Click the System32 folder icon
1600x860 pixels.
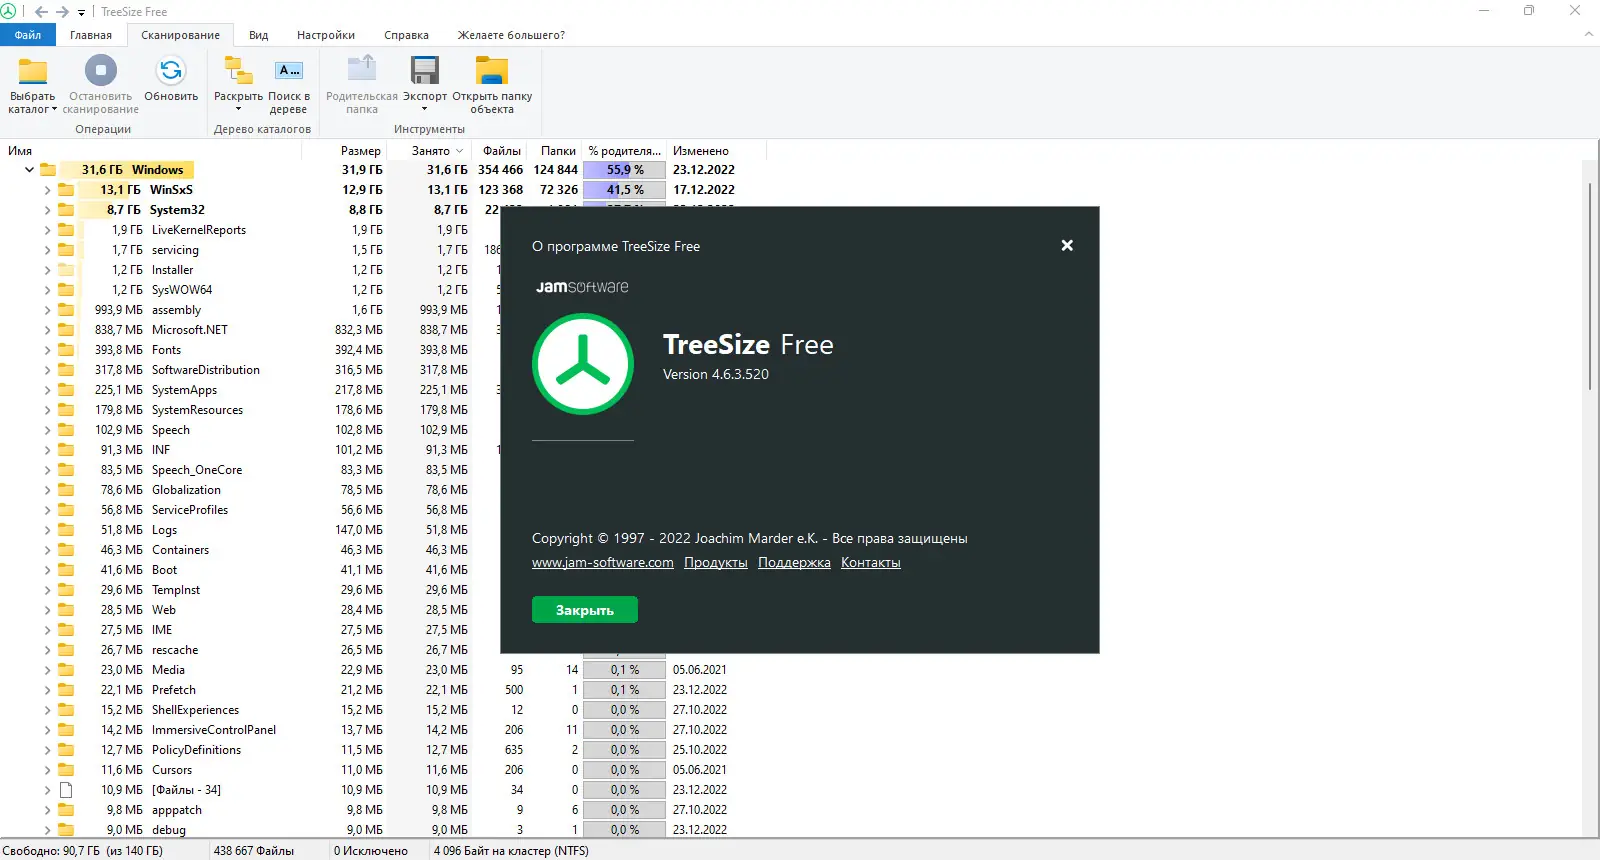(x=66, y=210)
